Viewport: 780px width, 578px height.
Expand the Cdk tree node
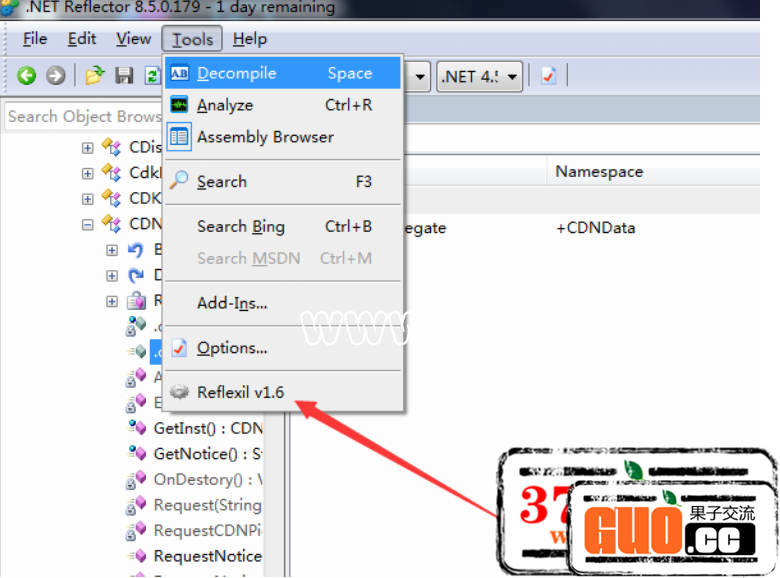[x=88, y=173]
